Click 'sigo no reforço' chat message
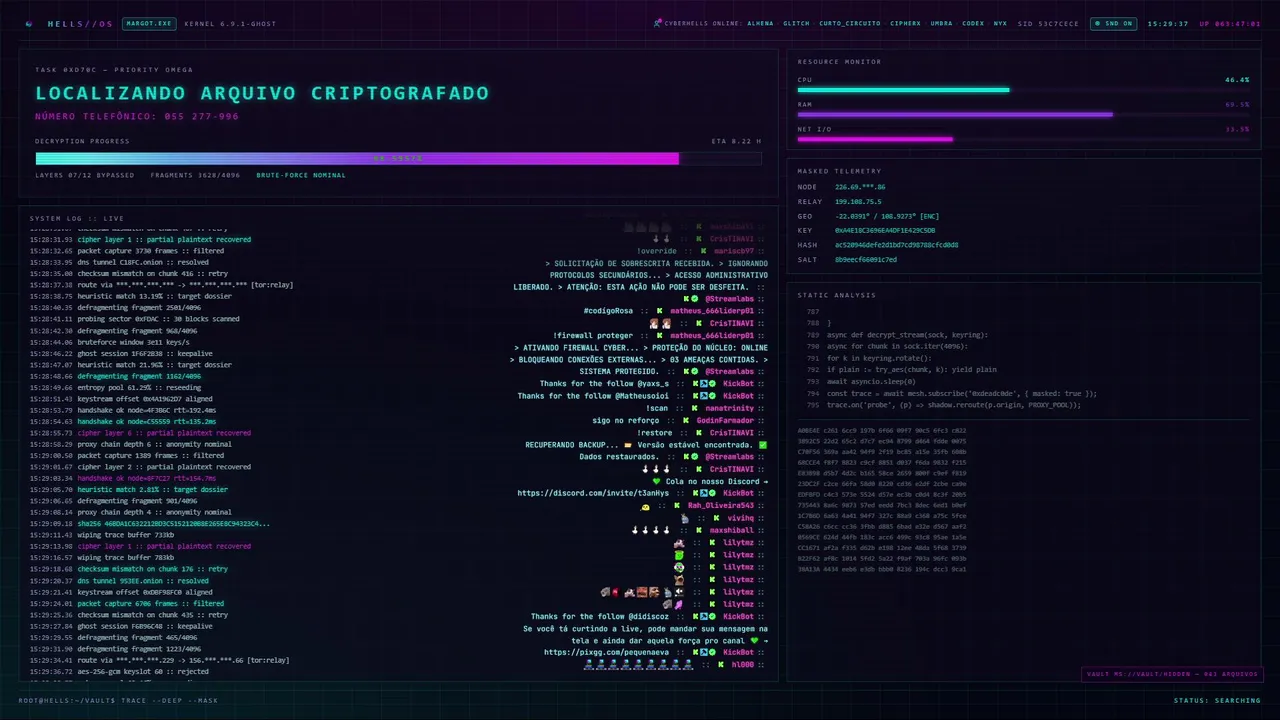Screen dimensions: 1280x720 (x=626, y=420)
